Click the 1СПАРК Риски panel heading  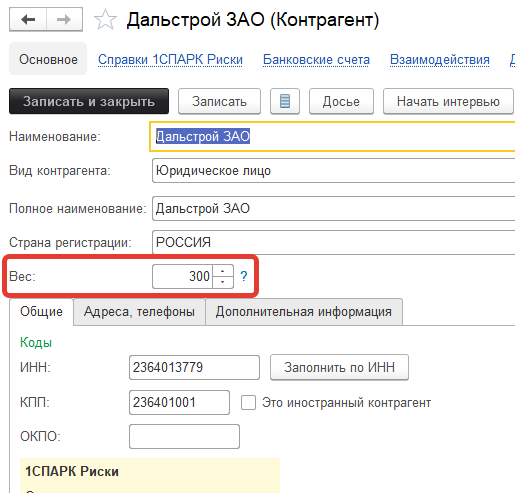(72, 471)
